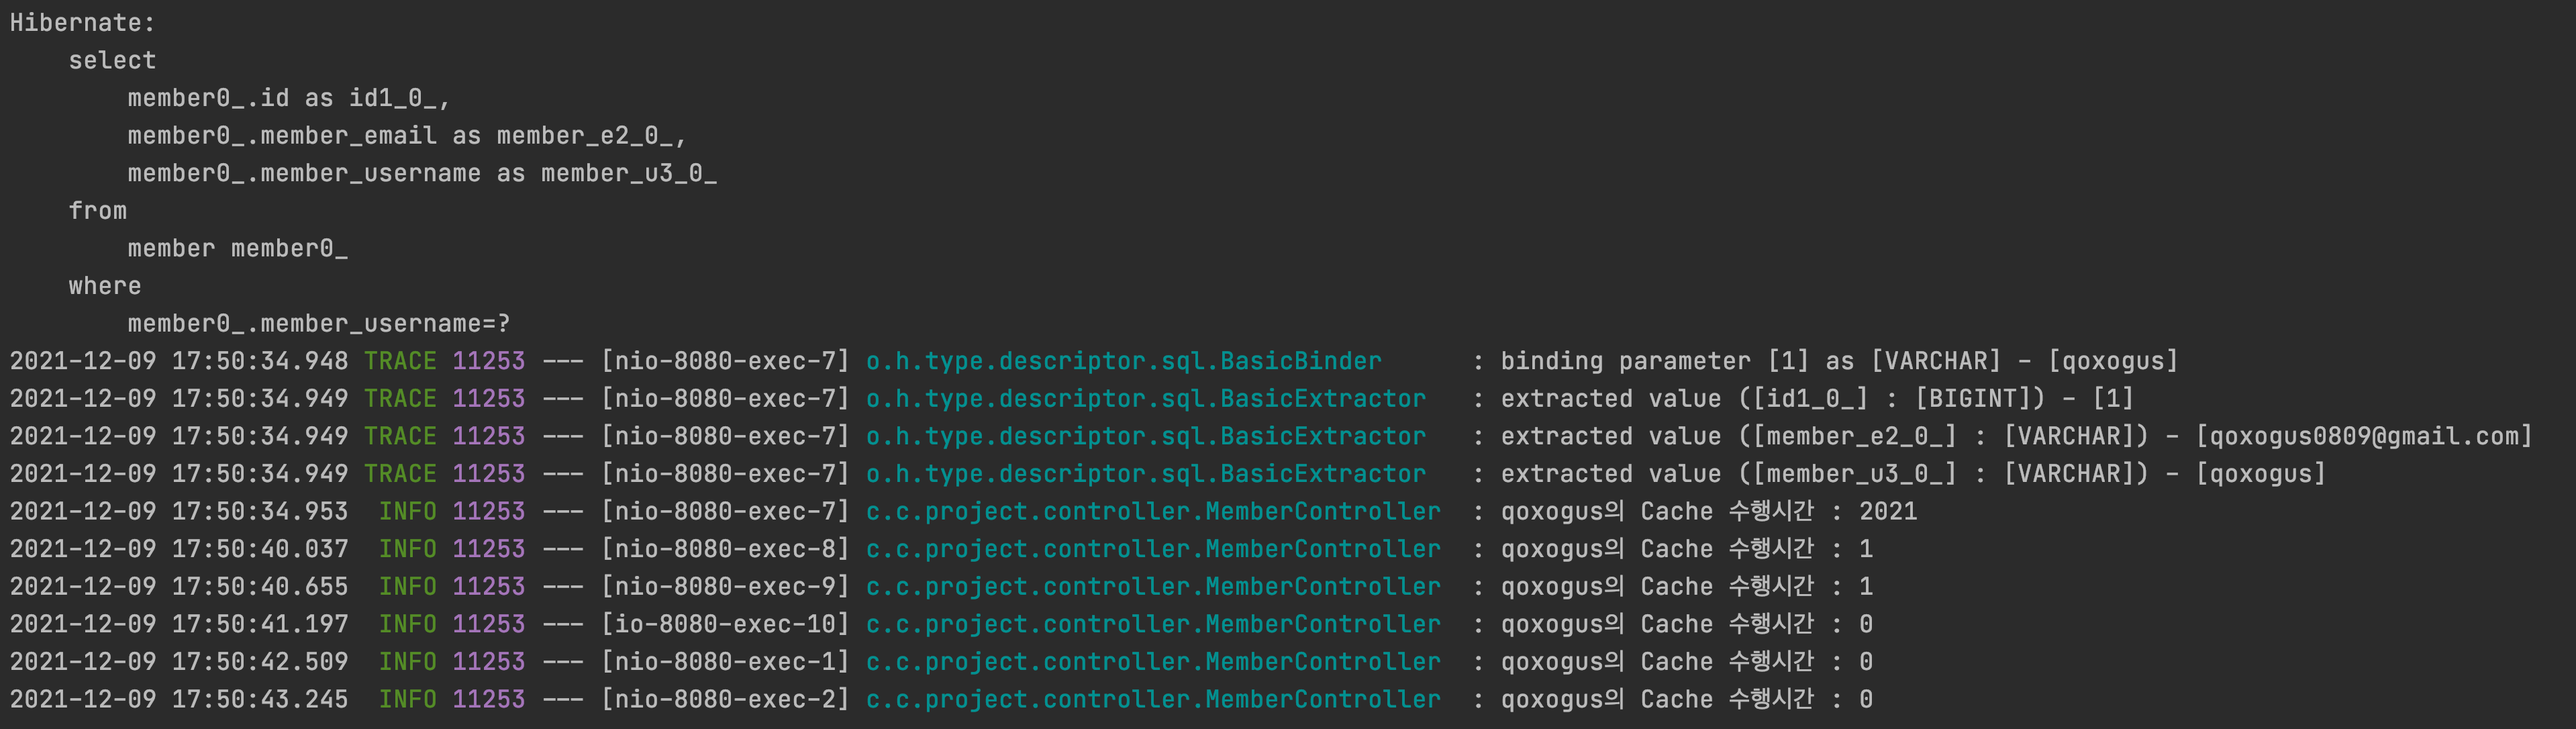Click the binding parameter [qoxogus] value

(2113, 361)
